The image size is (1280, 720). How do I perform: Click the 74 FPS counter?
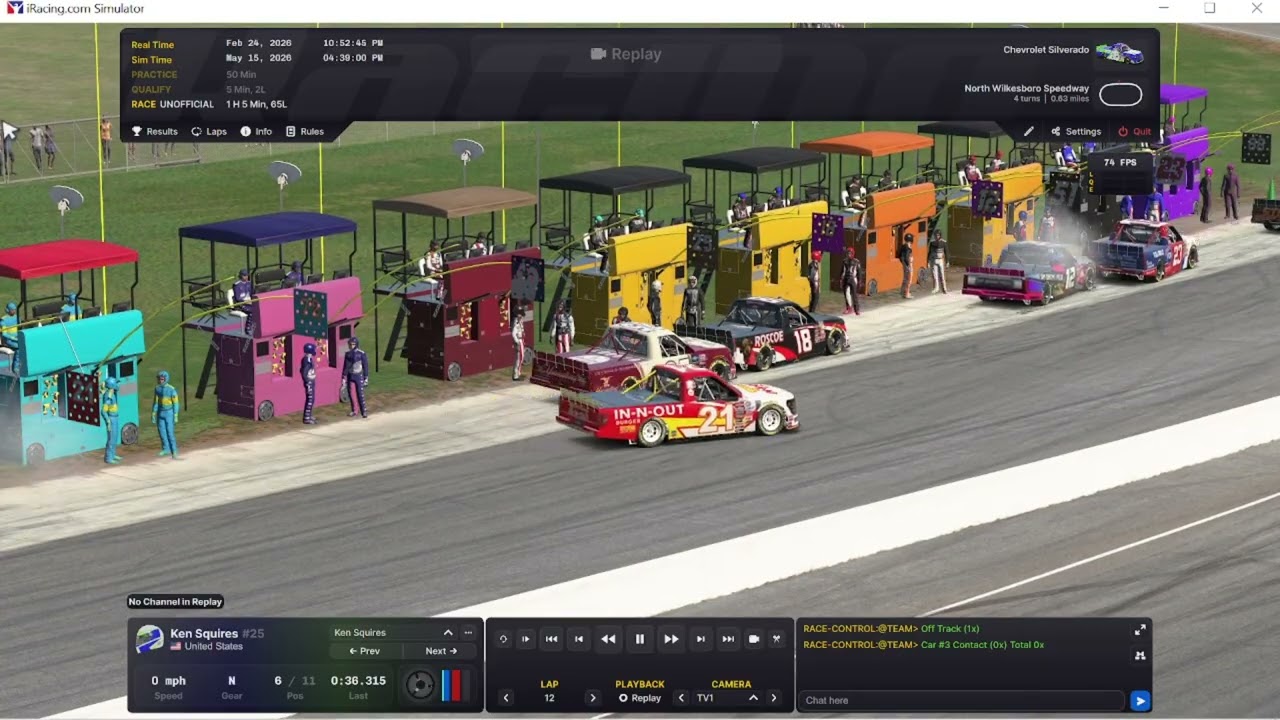coord(1120,162)
